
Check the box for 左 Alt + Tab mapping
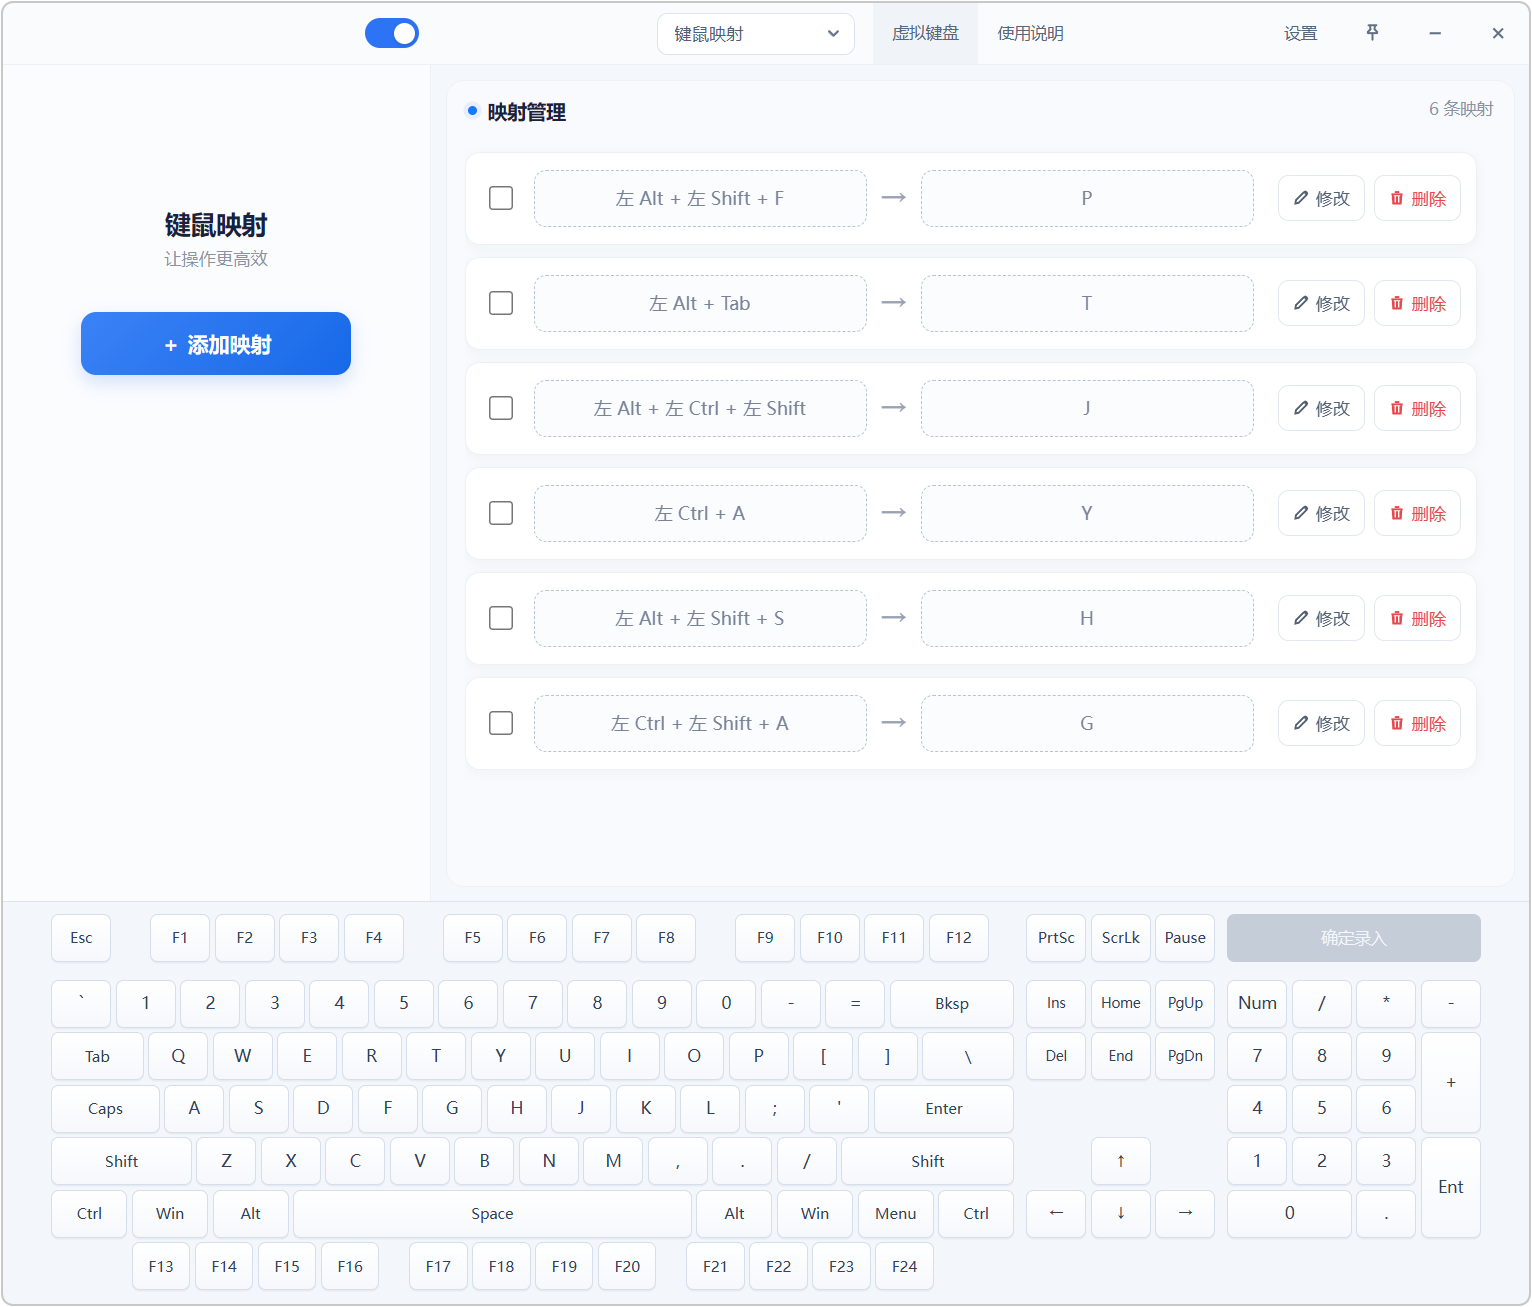click(x=501, y=303)
